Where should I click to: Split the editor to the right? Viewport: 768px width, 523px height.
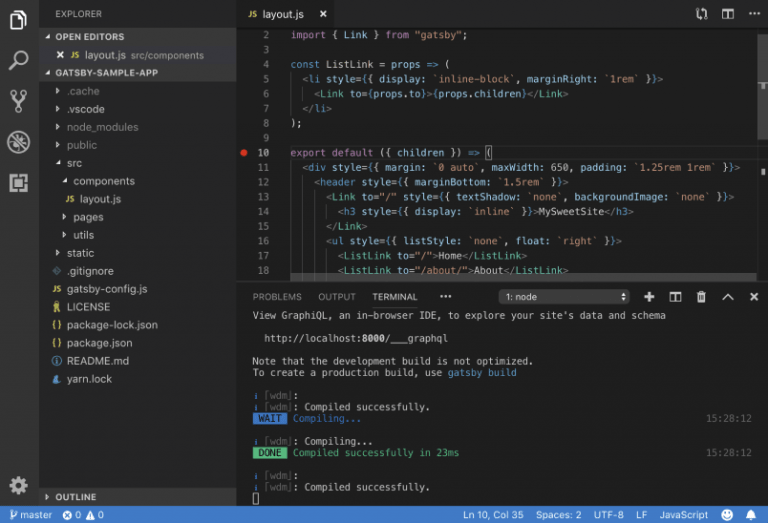click(x=728, y=14)
